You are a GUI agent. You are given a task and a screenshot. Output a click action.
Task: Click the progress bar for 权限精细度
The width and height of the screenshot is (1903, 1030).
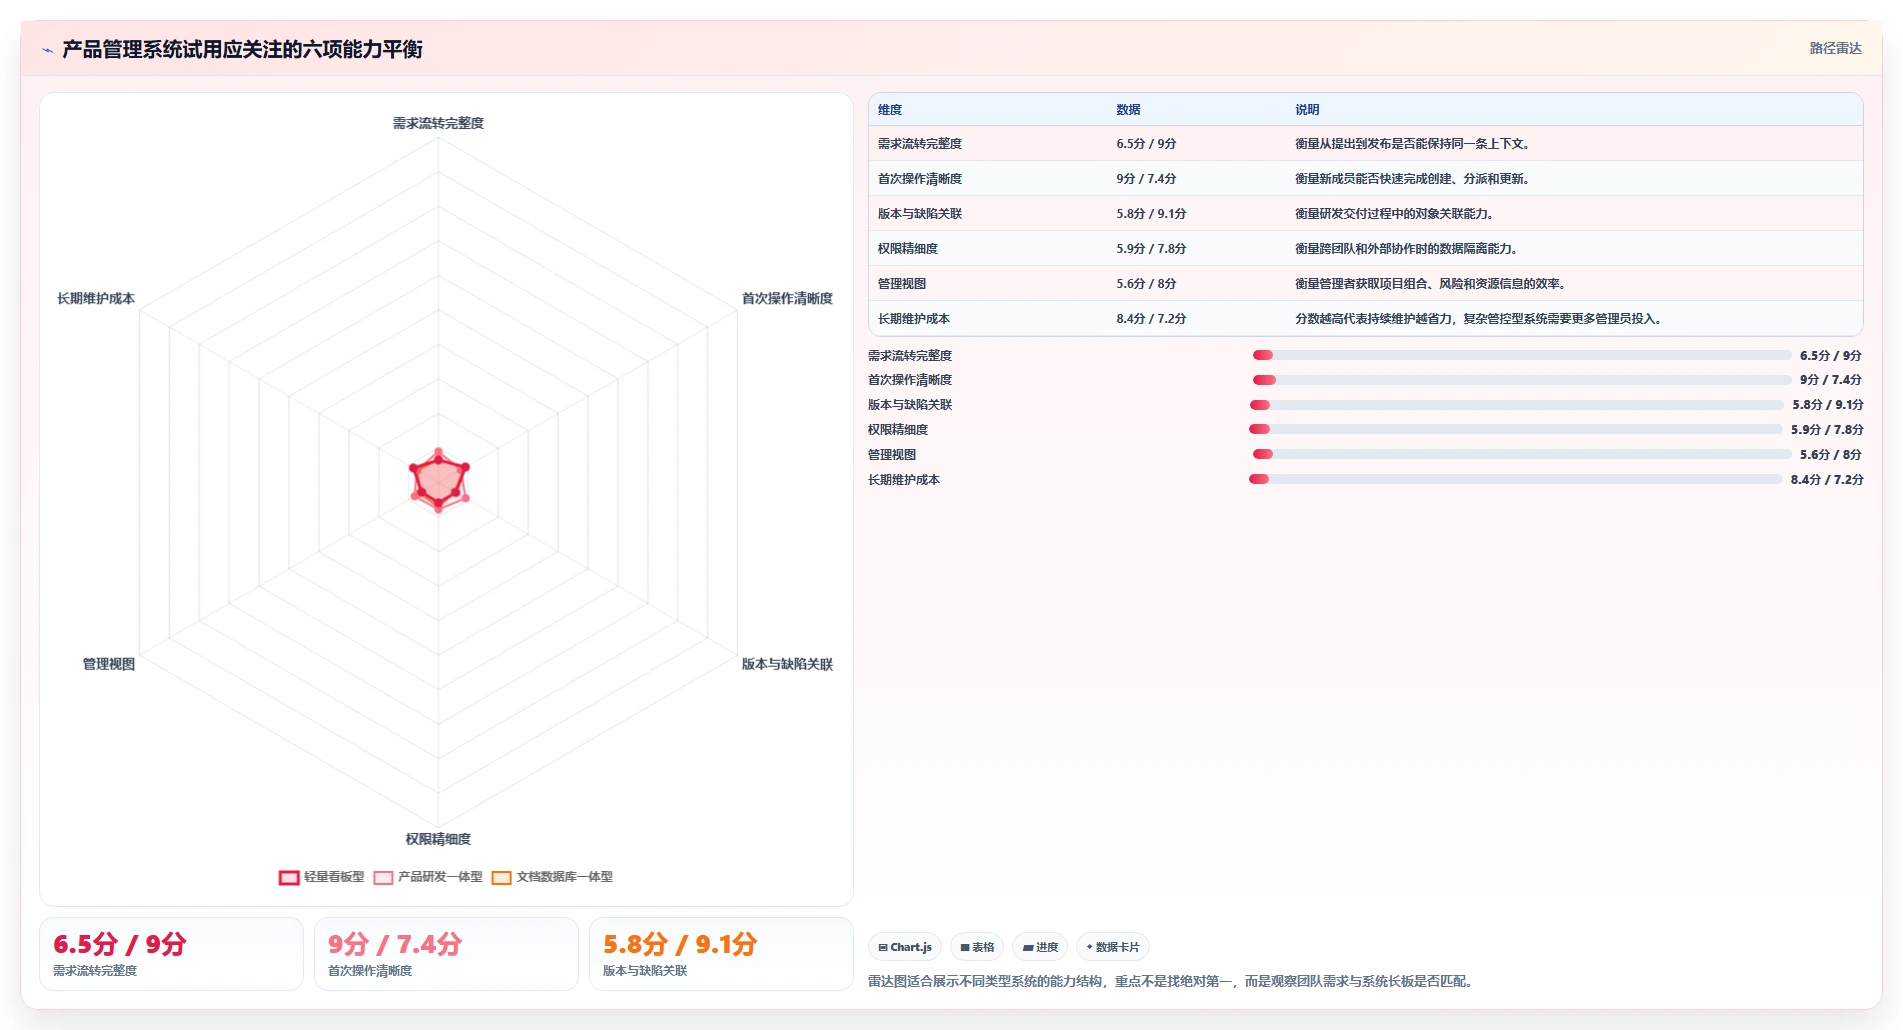(1516, 429)
